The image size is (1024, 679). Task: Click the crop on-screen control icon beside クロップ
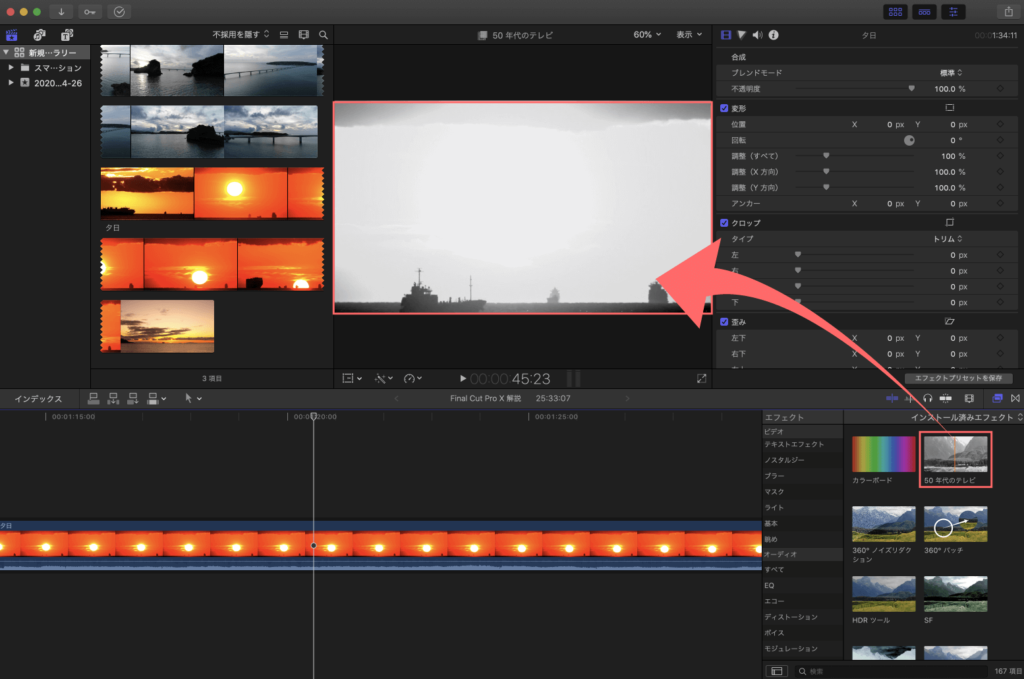click(950, 223)
